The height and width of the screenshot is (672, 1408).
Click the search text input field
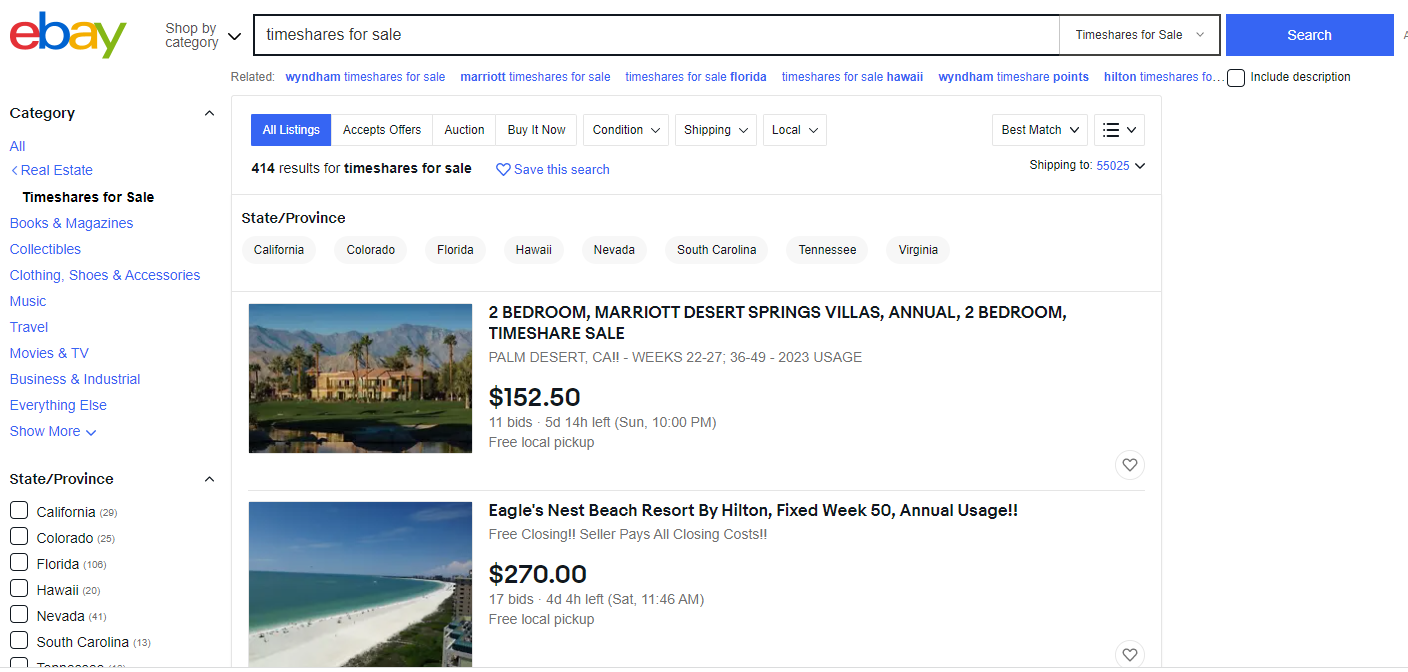(x=656, y=35)
